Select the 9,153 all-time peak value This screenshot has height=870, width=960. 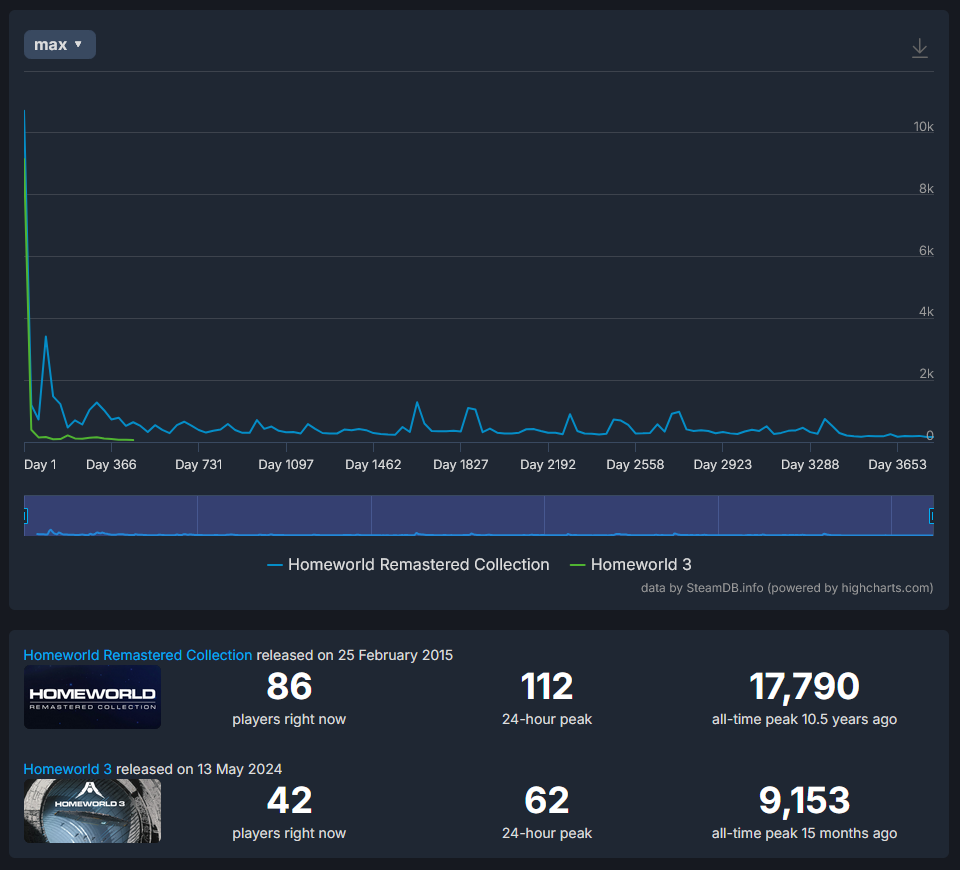(x=804, y=800)
